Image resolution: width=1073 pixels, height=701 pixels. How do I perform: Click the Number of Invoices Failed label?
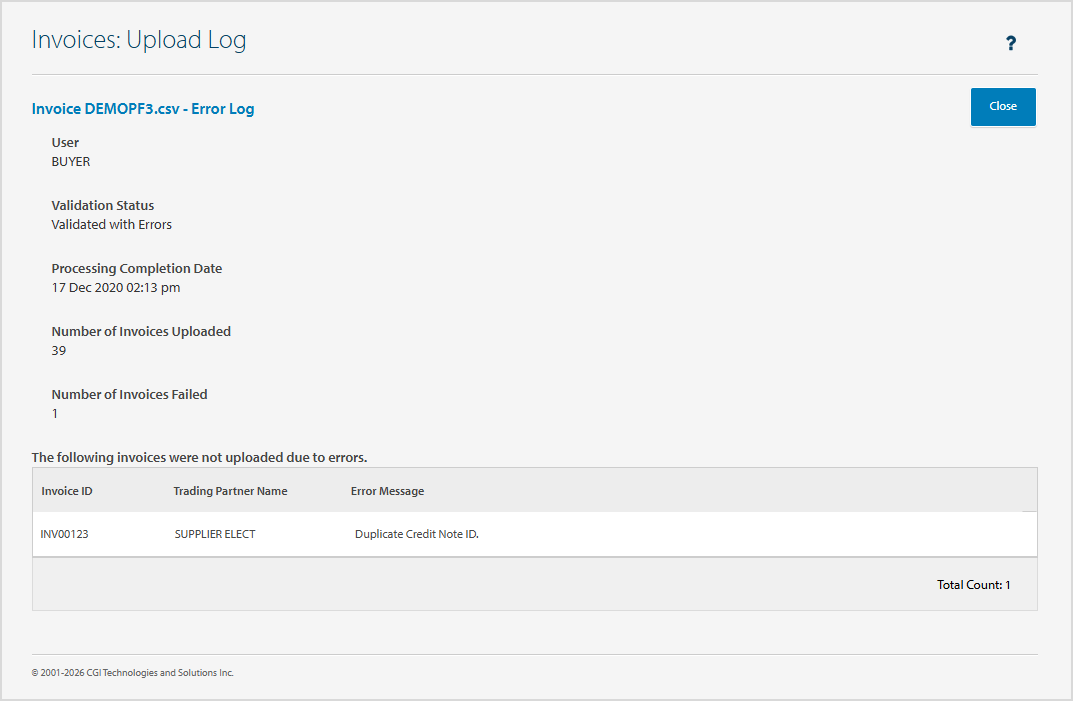(129, 394)
